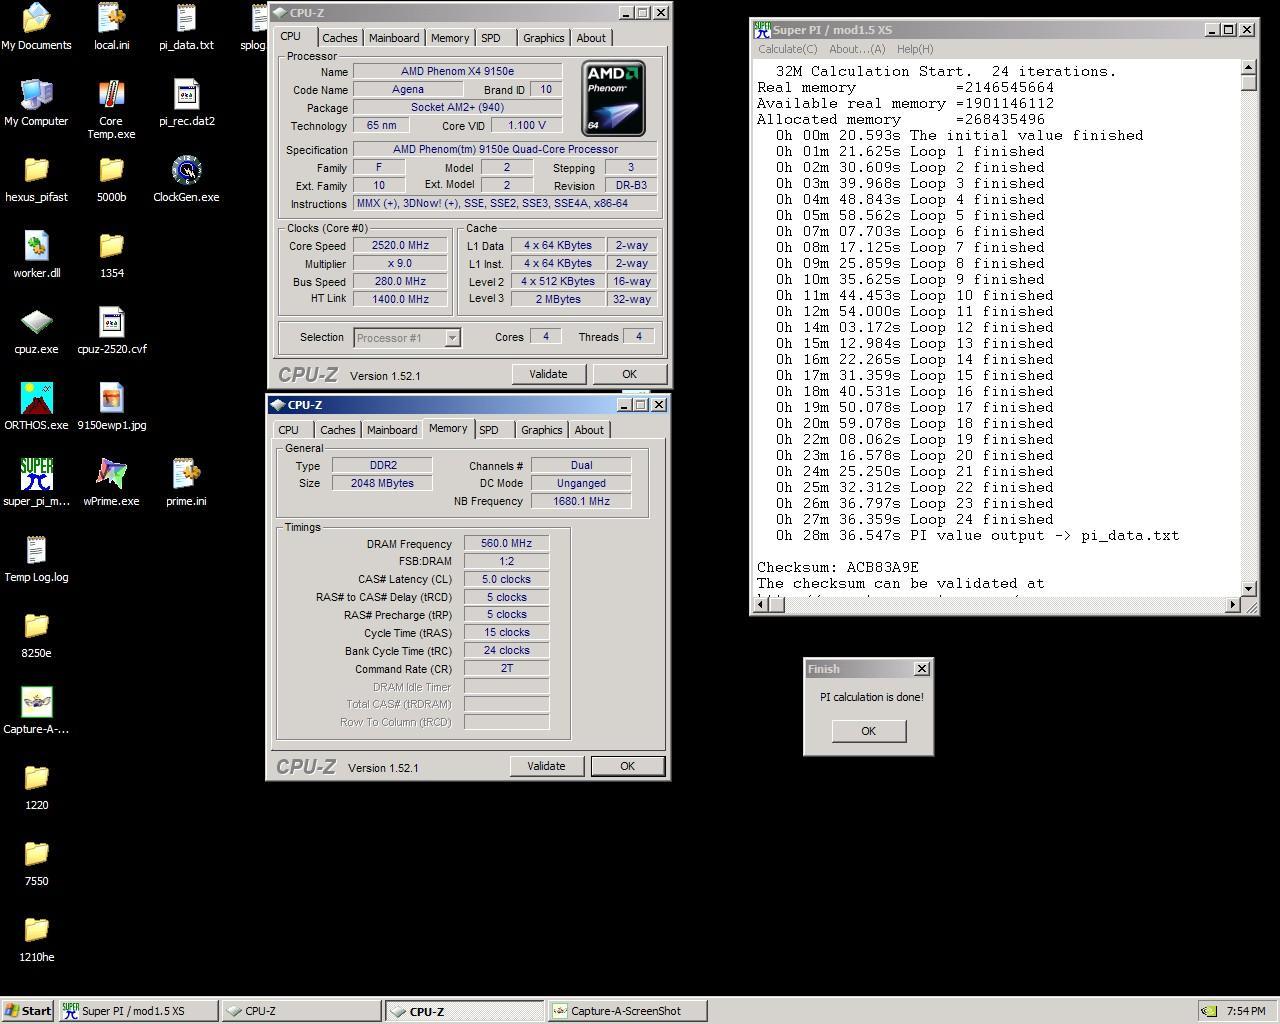
Task: Open Mainboard tab in top CPU-Z window
Action: (x=394, y=38)
